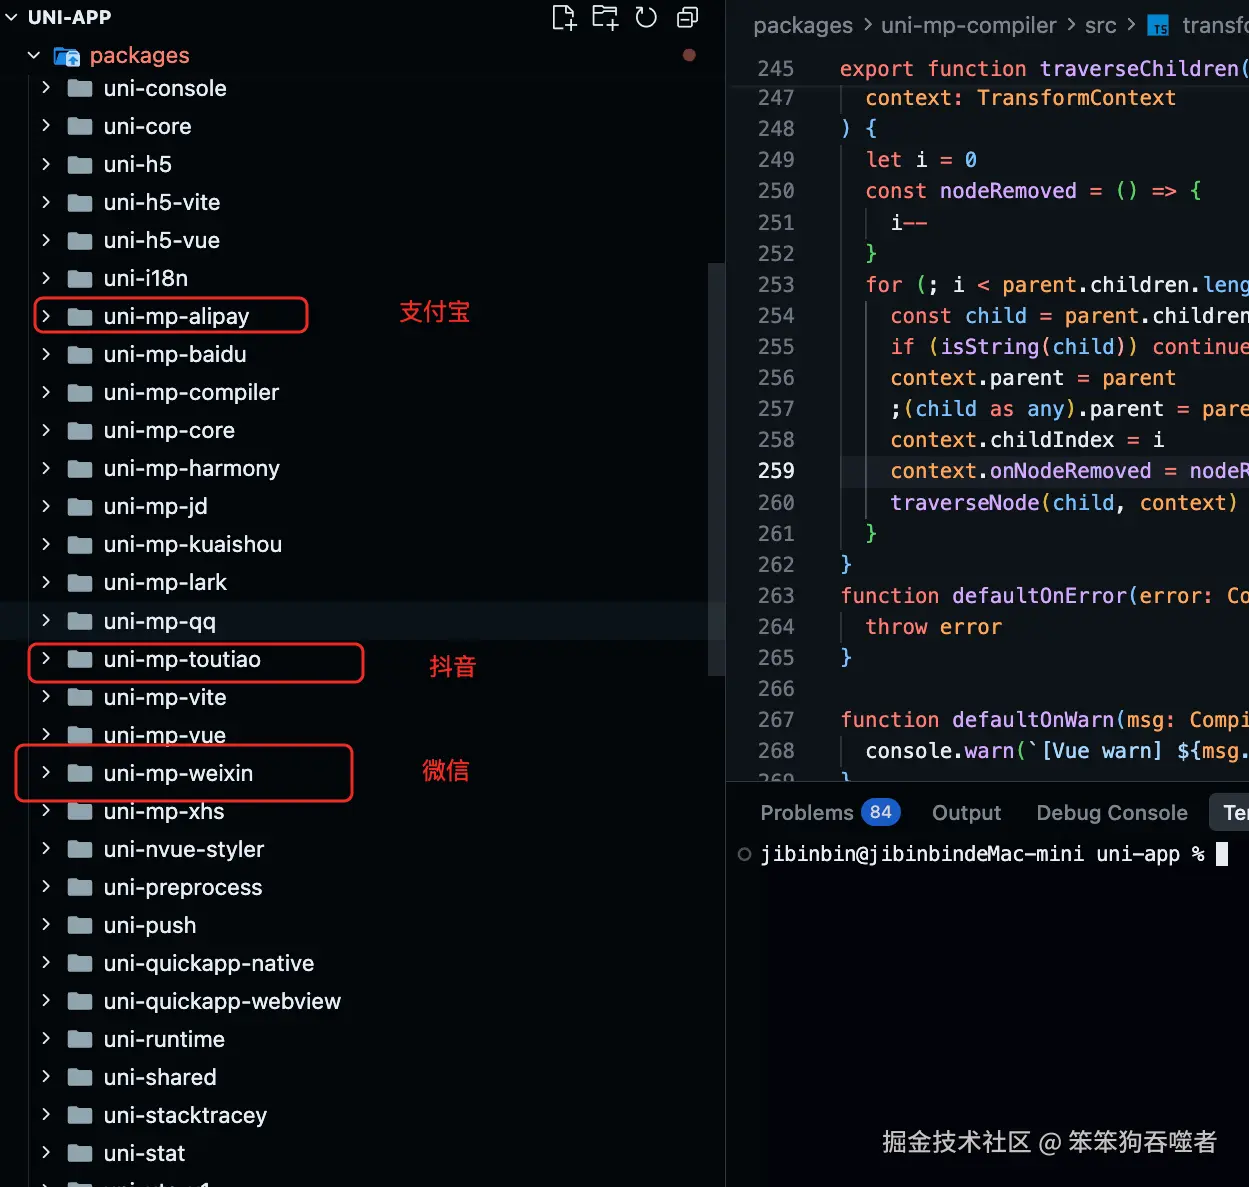This screenshot has width=1249, height=1187.
Task: Expand the uni-core folder chevron
Action: tap(46, 126)
